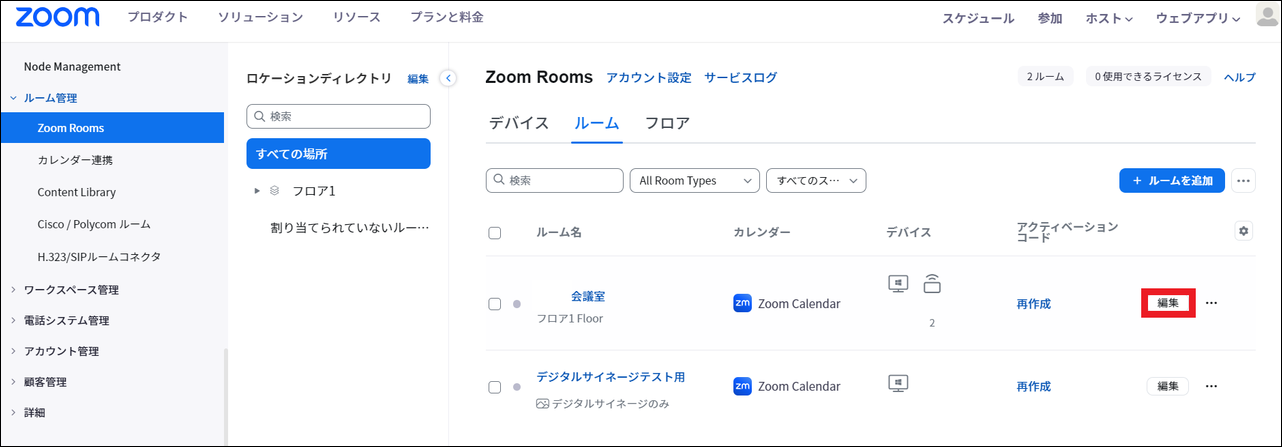
Task: Select すべての場所 in location directory
Action: (x=338, y=154)
